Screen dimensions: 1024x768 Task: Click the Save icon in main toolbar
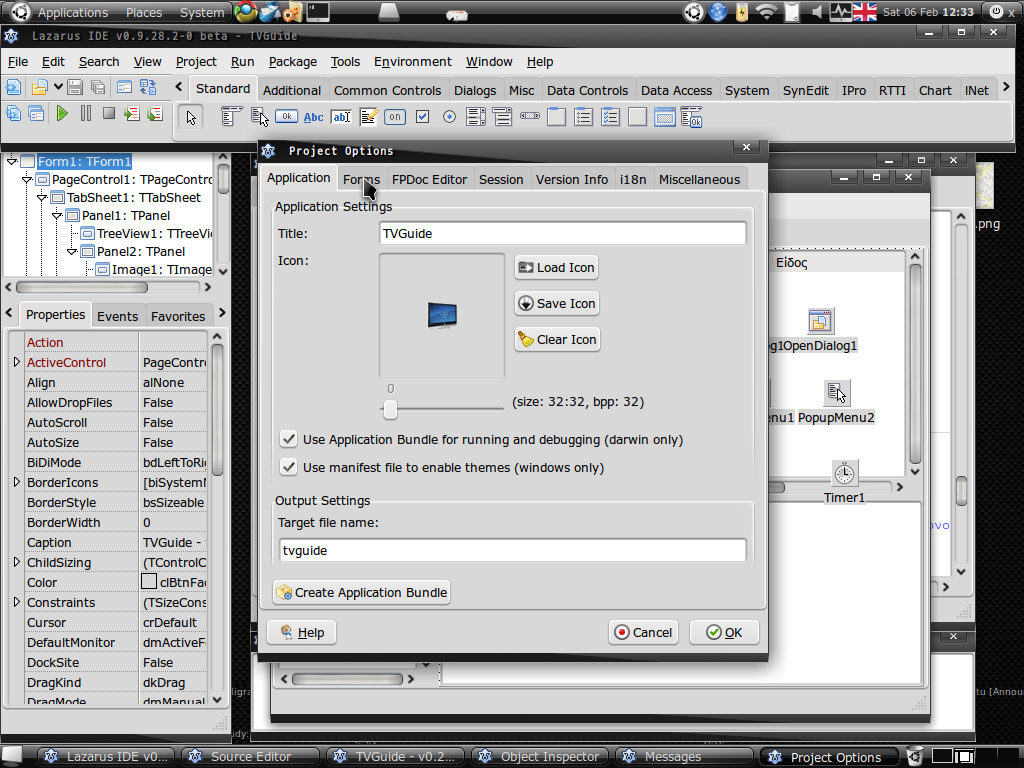click(x=77, y=88)
